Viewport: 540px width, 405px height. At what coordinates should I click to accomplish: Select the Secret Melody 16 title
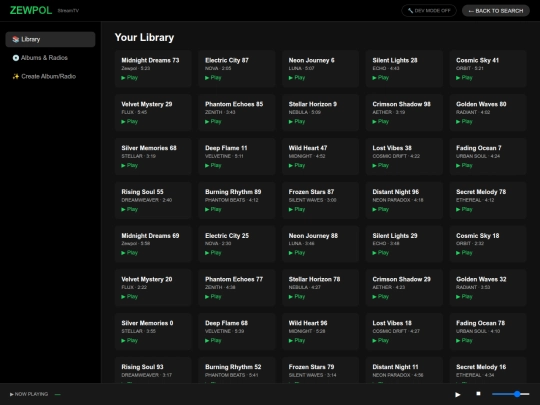coord(481,367)
